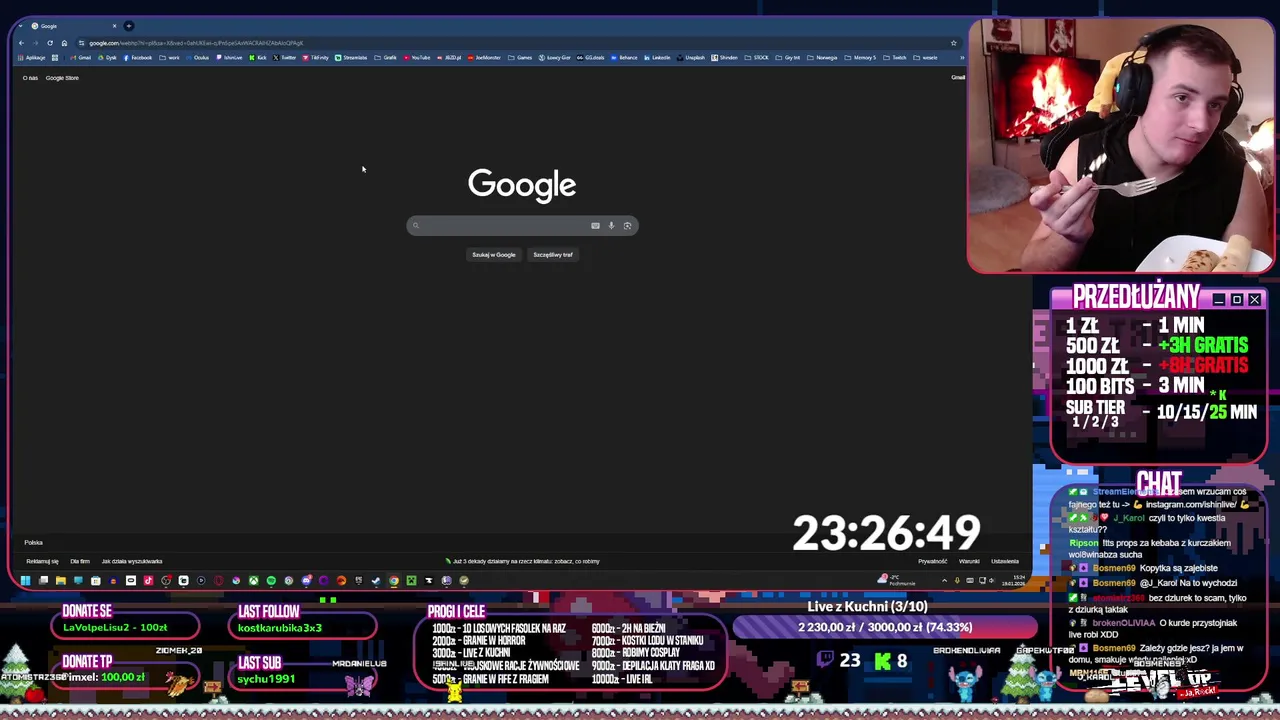The width and height of the screenshot is (1280, 720).
Task: Open the Twitter bookmark
Action: pyautogui.click(x=284, y=57)
